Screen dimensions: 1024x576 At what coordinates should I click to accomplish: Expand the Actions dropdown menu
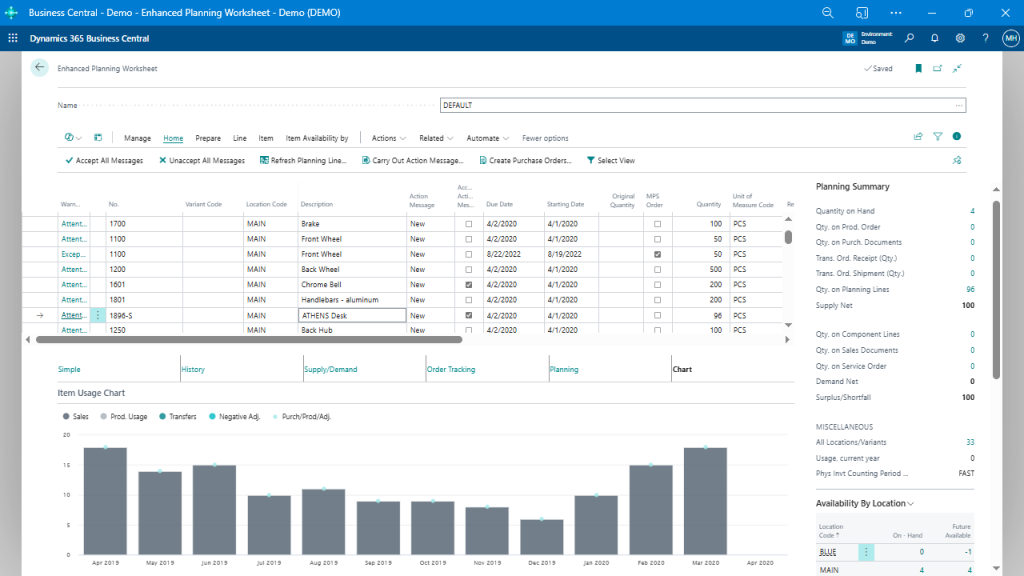pyautogui.click(x=387, y=138)
